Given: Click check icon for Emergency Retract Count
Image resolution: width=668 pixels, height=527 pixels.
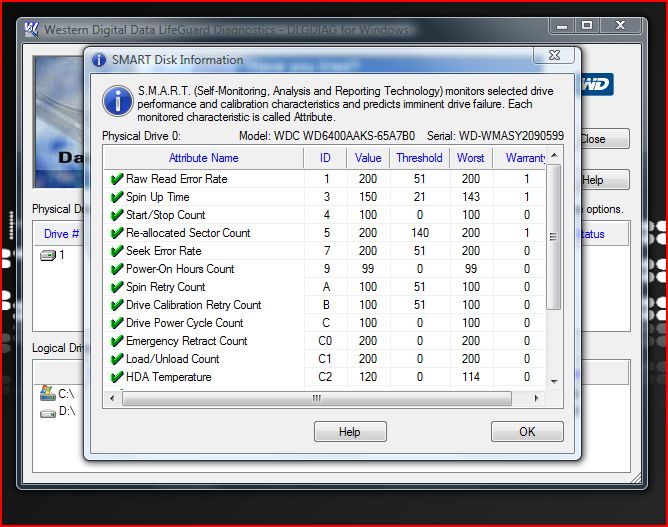Looking at the screenshot, I should (116, 341).
